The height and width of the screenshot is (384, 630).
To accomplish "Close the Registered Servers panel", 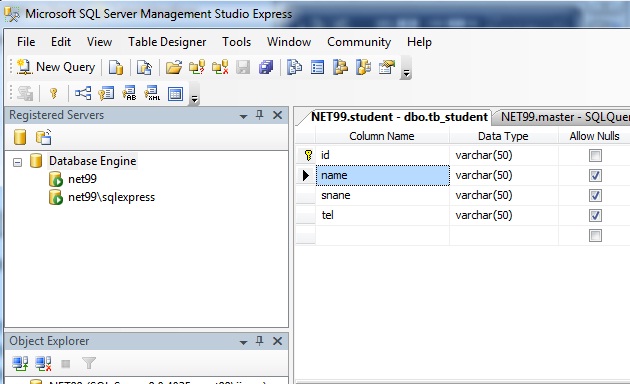I will pos(277,115).
